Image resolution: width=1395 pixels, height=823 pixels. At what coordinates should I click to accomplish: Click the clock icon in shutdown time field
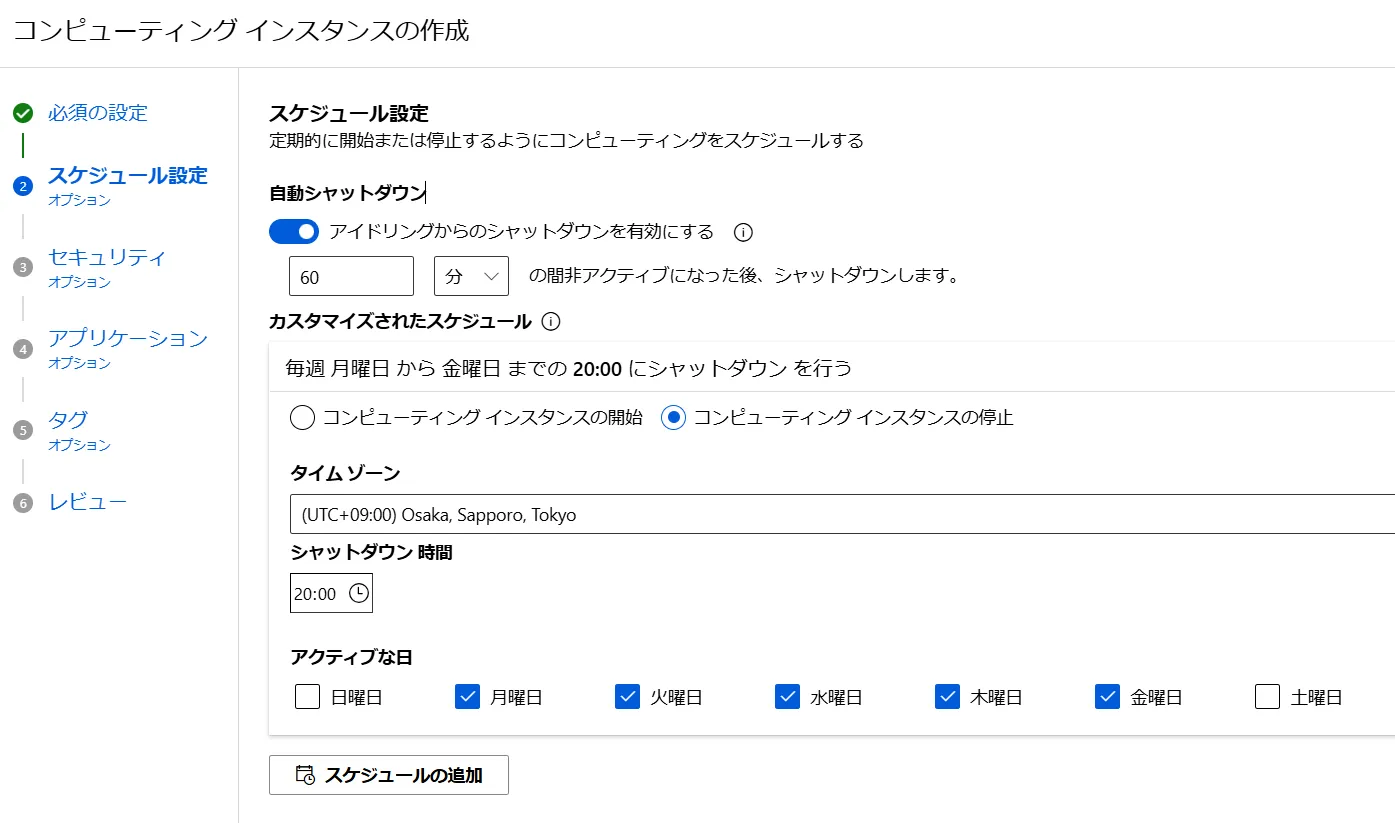click(x=358, y=593)
